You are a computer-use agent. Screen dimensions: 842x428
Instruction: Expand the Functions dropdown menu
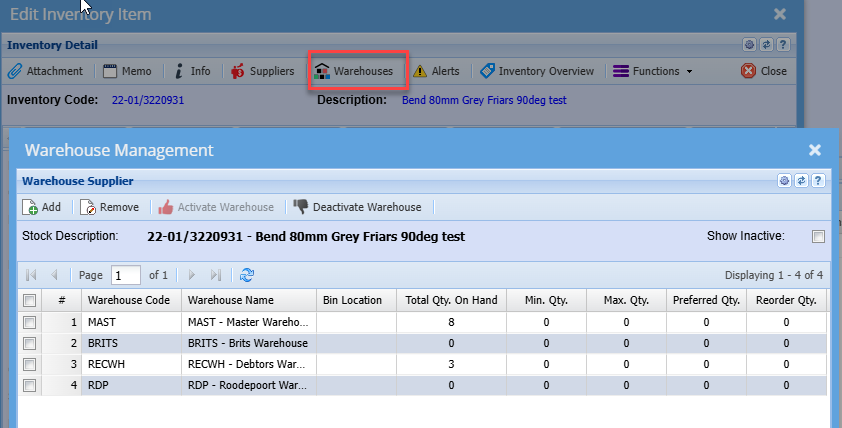[x=652, y=71]
